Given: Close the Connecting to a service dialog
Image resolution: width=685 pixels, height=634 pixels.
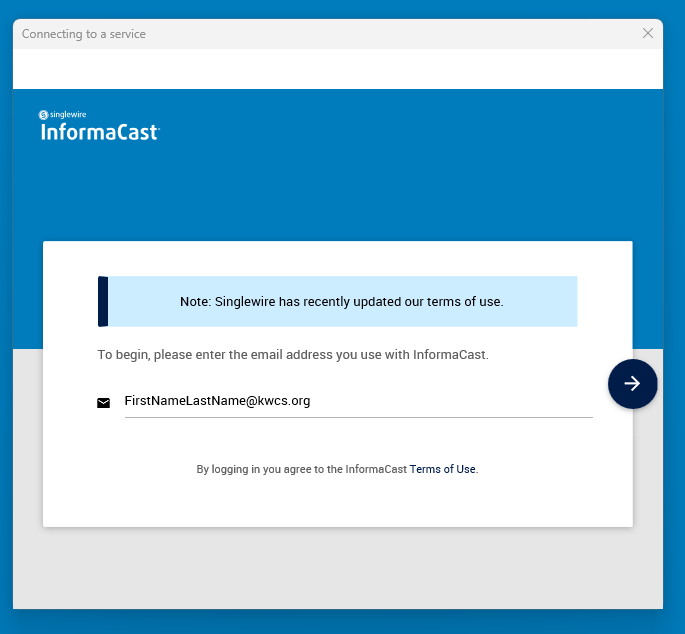Looking at the screenshot, I should [648, 33].
